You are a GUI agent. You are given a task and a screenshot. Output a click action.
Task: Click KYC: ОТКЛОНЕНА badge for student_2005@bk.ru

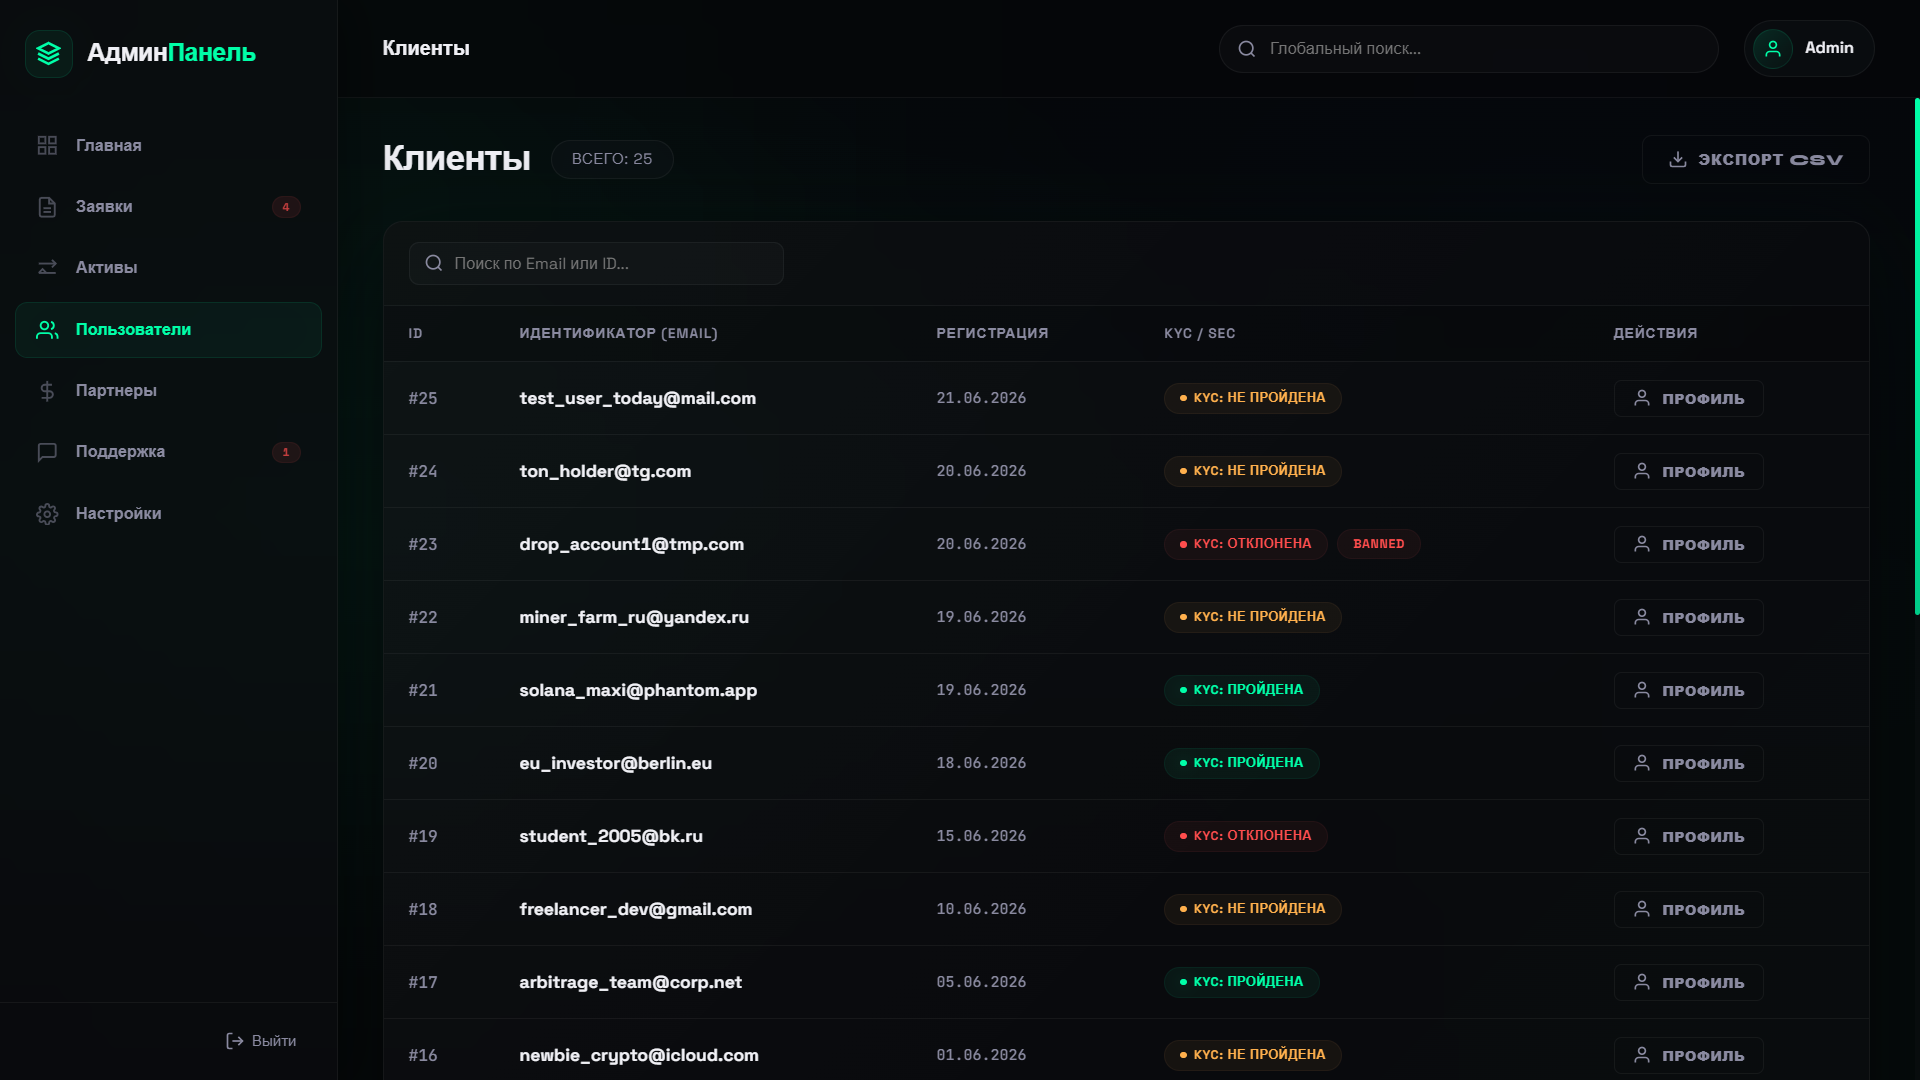[1246, 836]
